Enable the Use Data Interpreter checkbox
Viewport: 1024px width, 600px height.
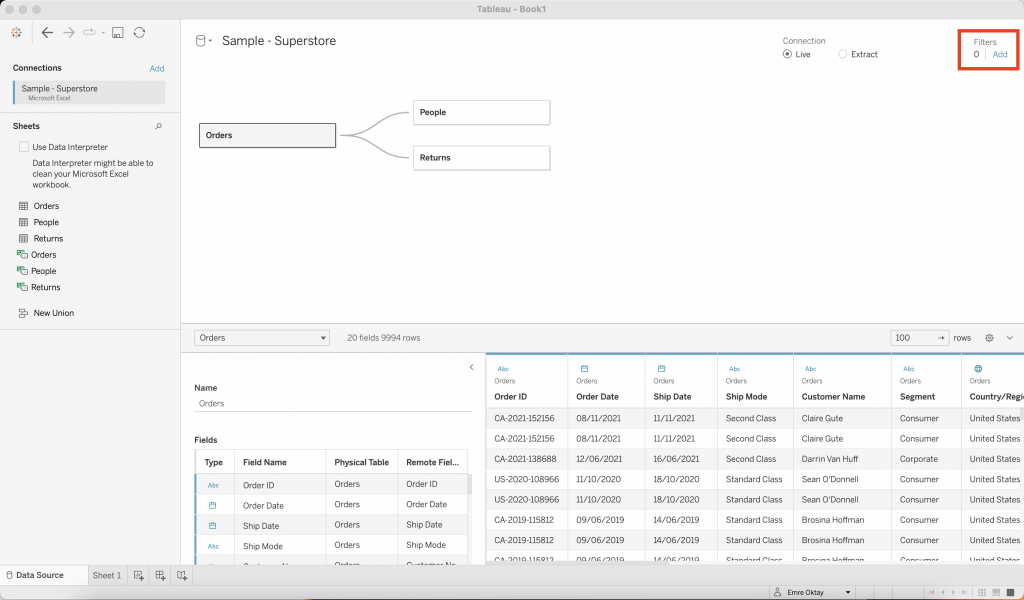24,147
